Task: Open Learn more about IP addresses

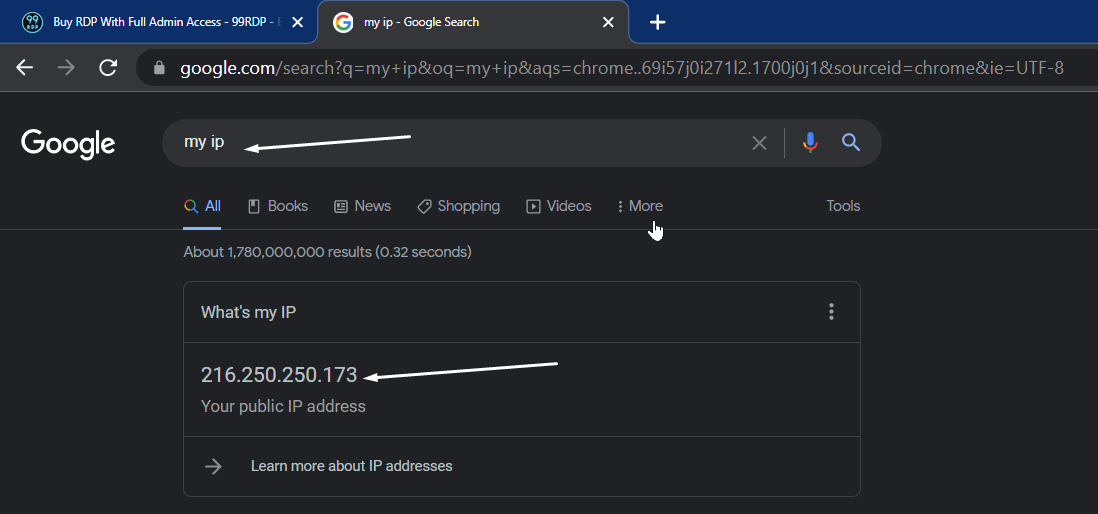Action: (351, 466)
